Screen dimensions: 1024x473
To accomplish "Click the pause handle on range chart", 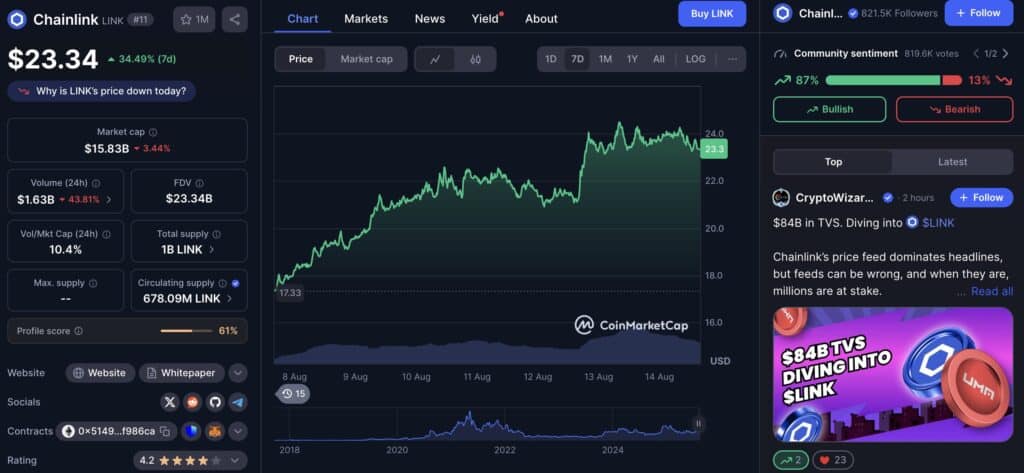I will click(x=697, y=423).
